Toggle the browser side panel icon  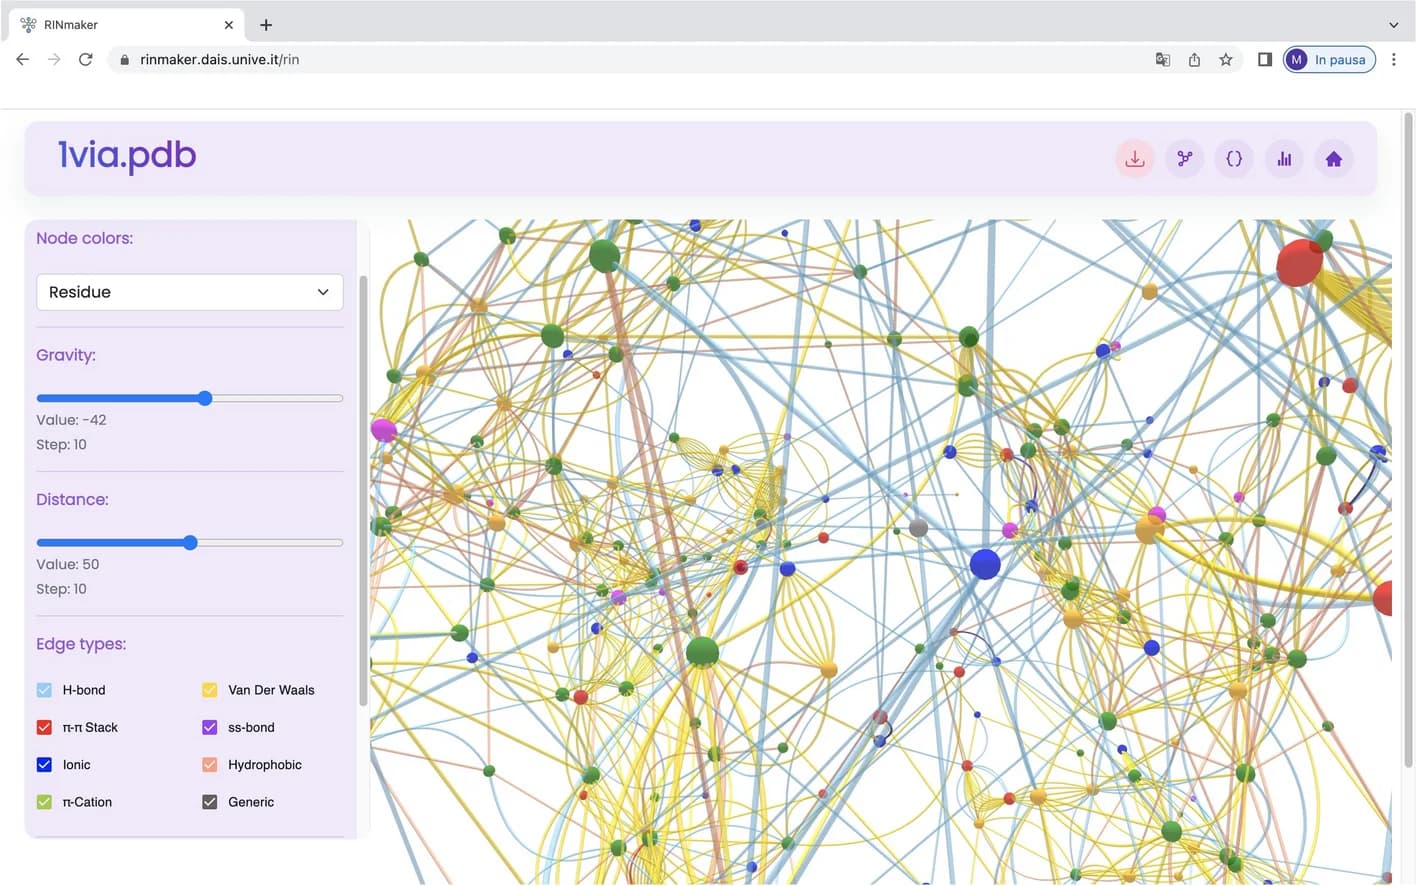pyautogui.click(x=1264, y=59)
